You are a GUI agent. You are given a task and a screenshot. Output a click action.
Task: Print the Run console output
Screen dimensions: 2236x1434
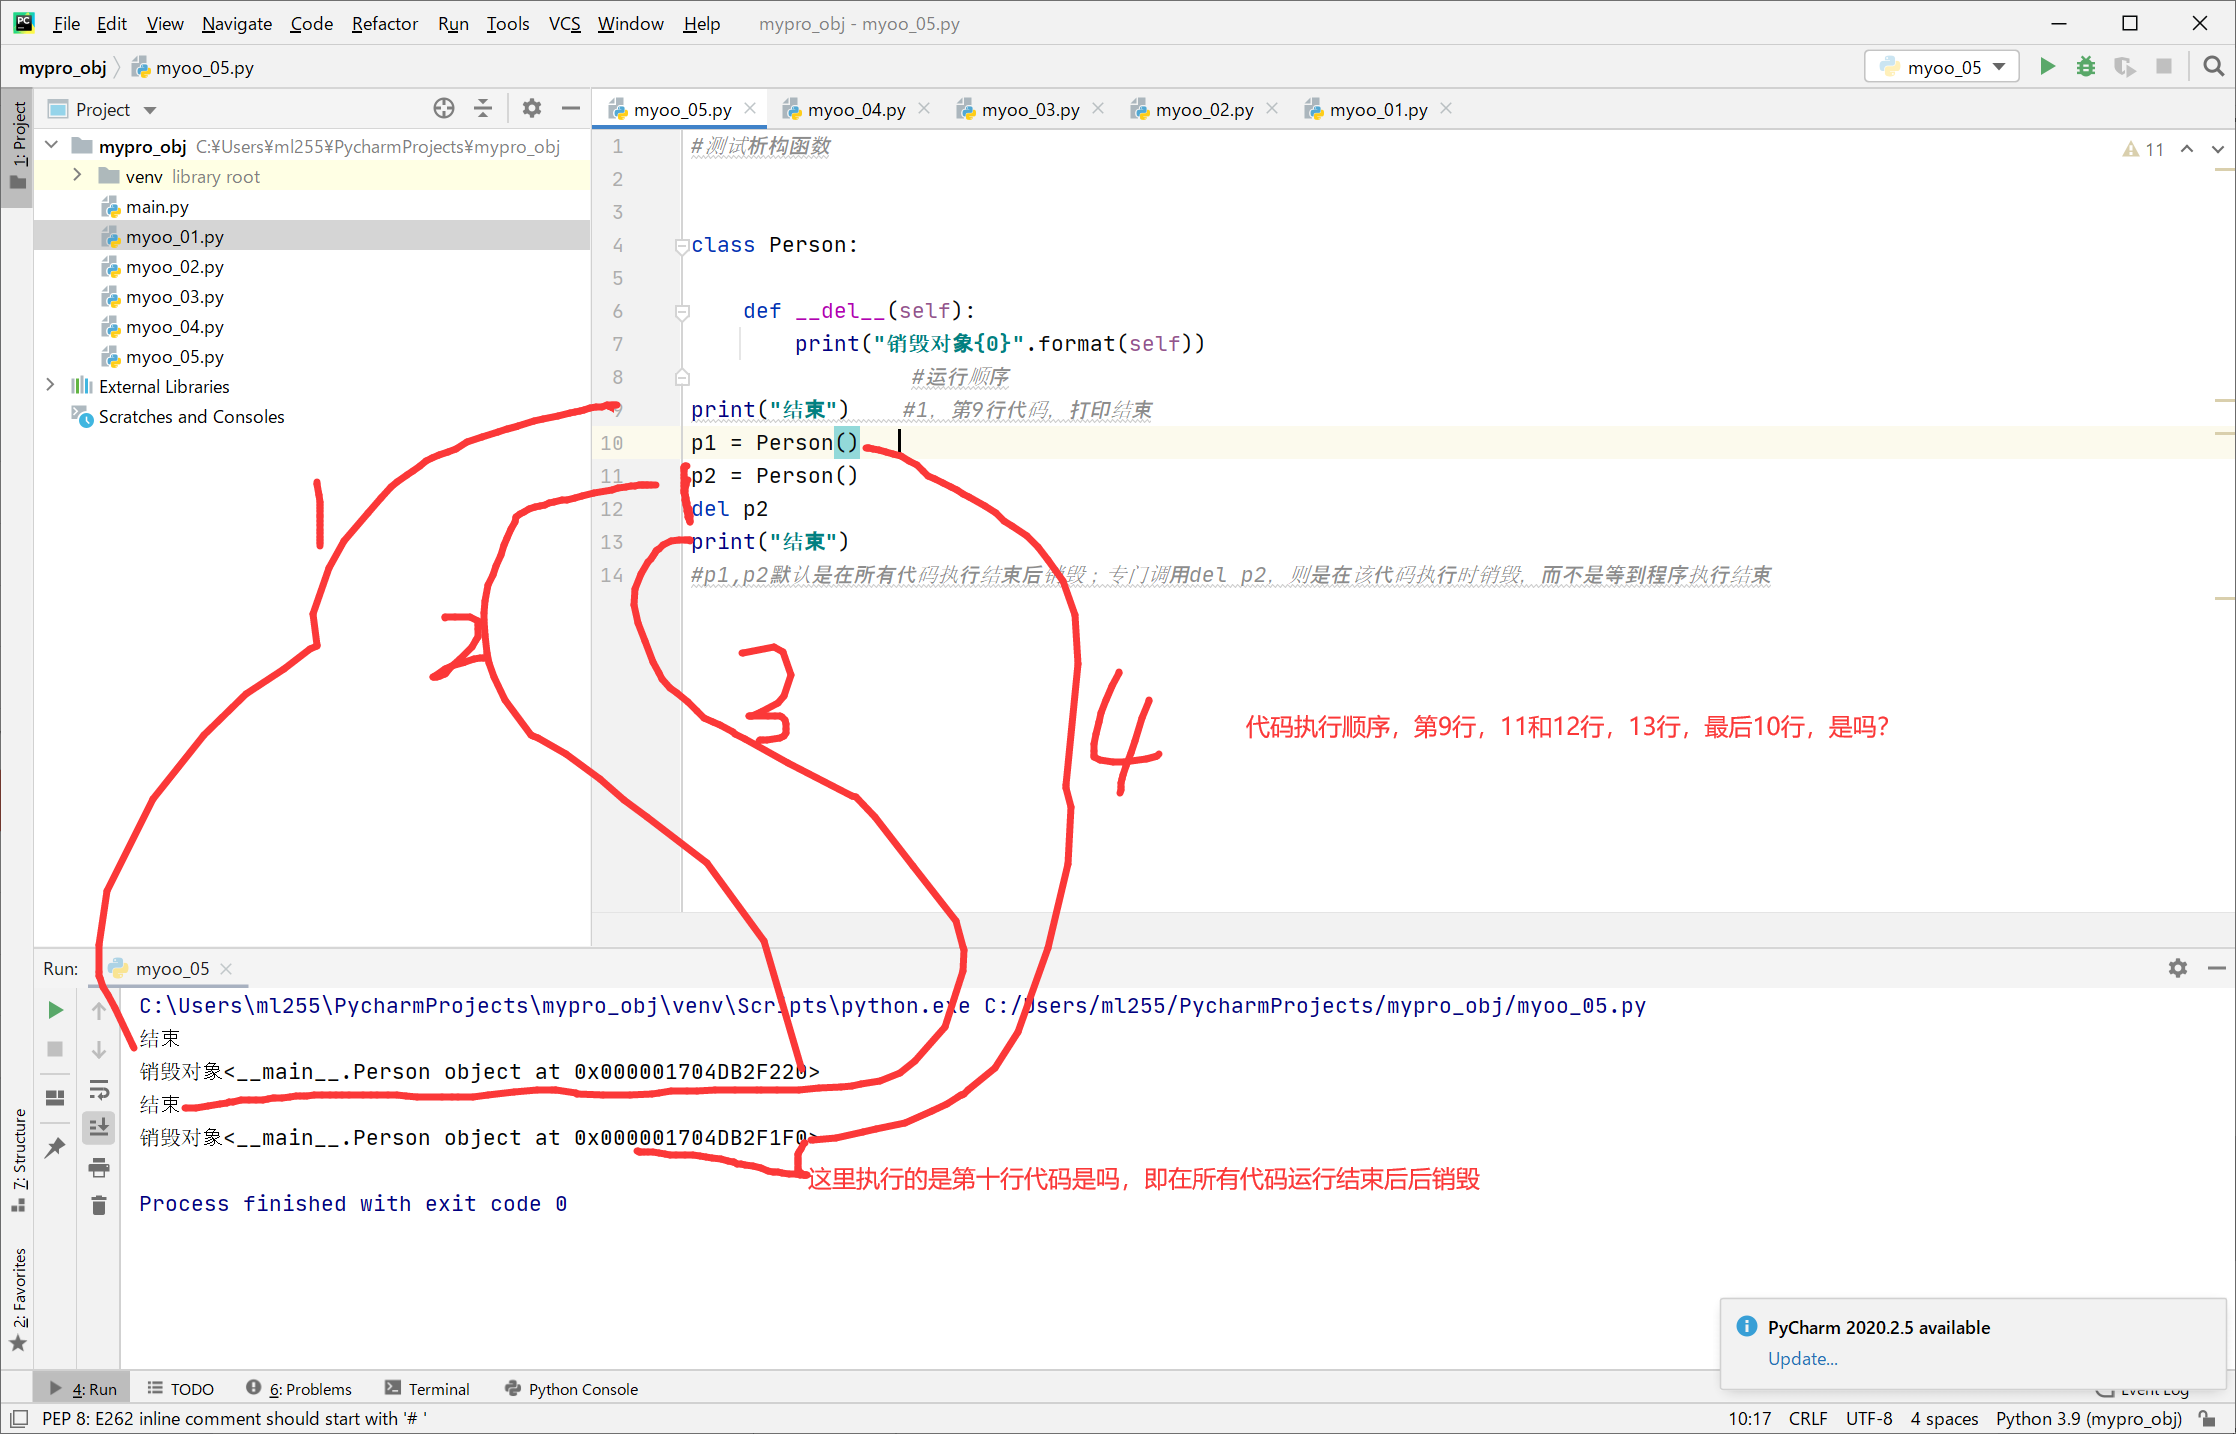pos(99,1167)
